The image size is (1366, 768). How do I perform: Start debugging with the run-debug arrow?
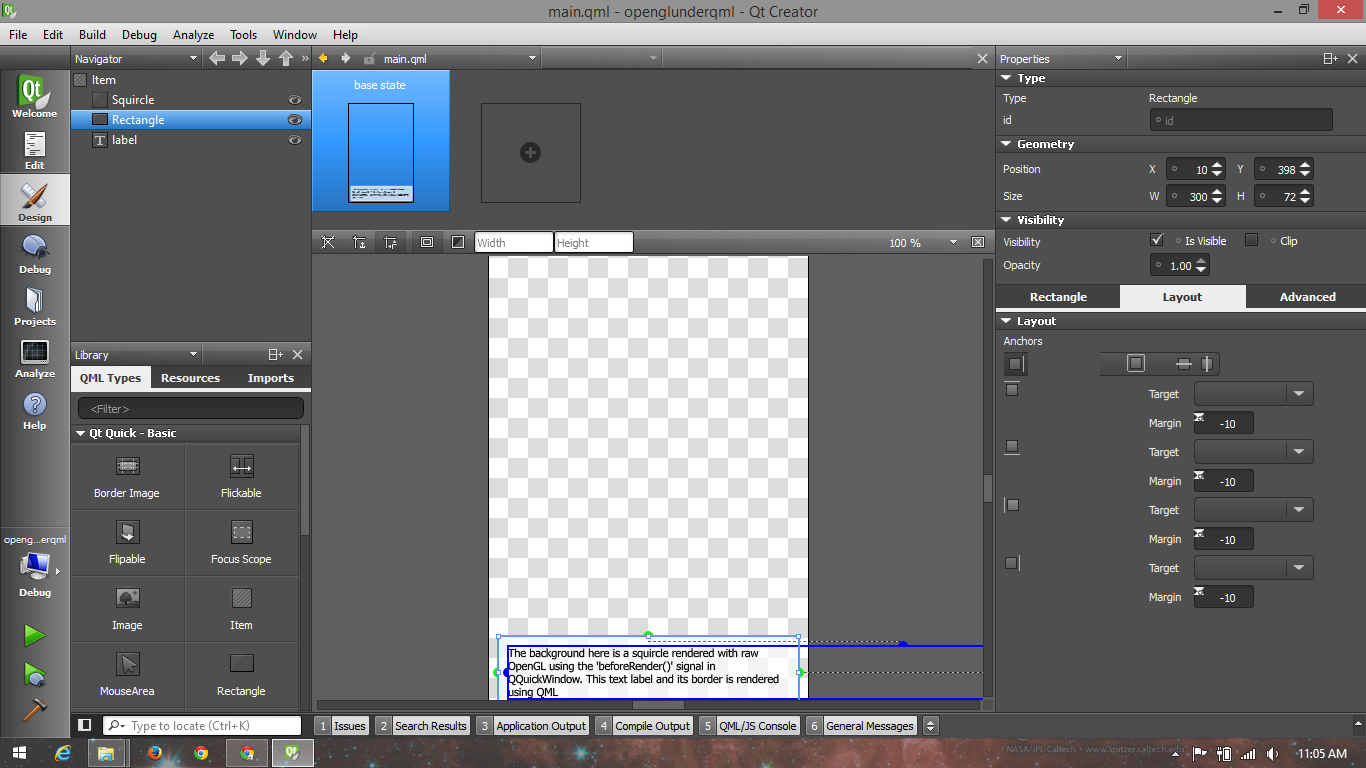tap(35, 674)
